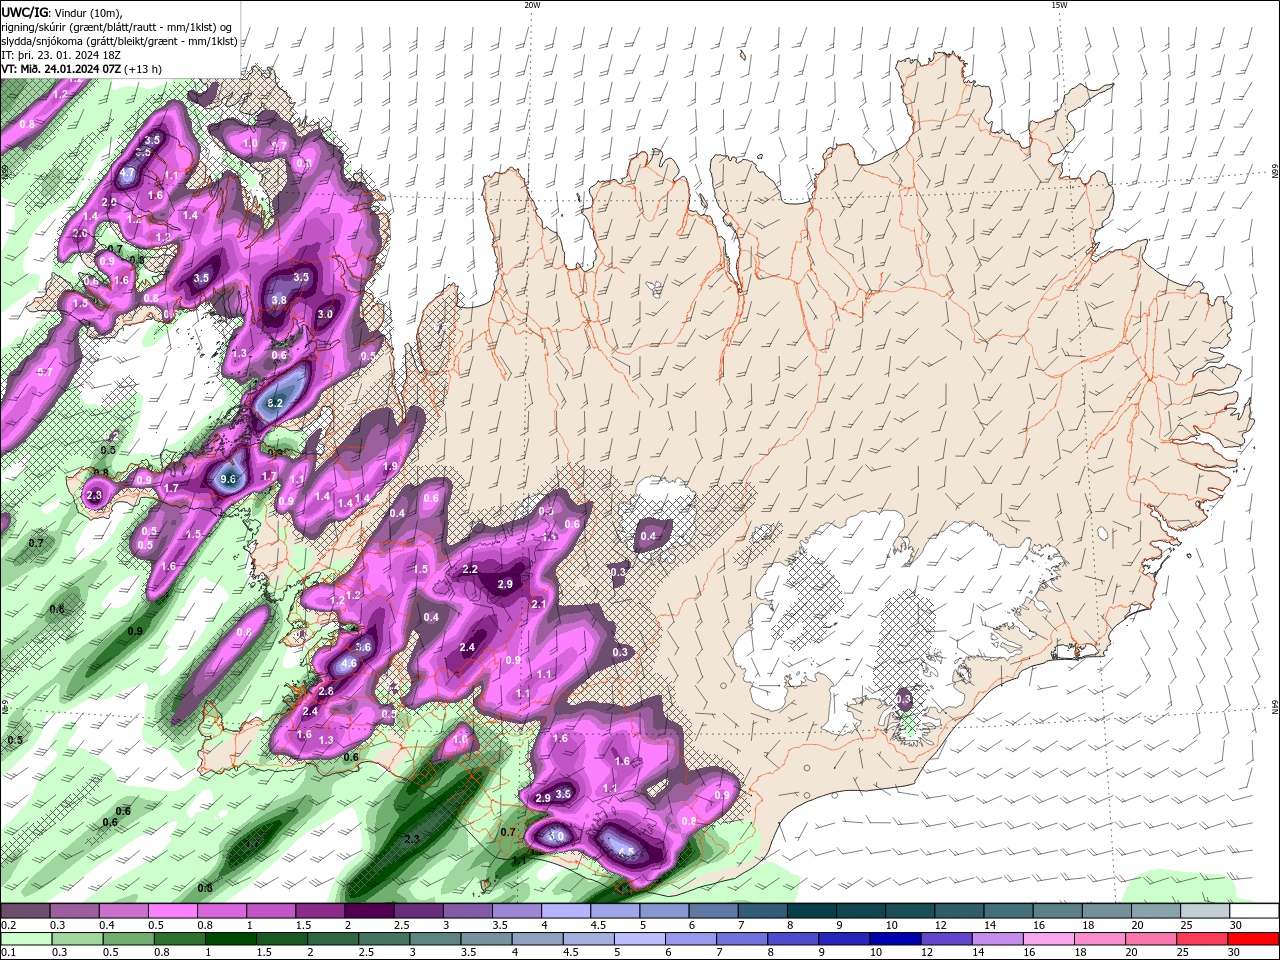This screenshot has height=960, width=1280.
Task: Click the 4.6 precipitation value on the map
Action: (349, 664)
